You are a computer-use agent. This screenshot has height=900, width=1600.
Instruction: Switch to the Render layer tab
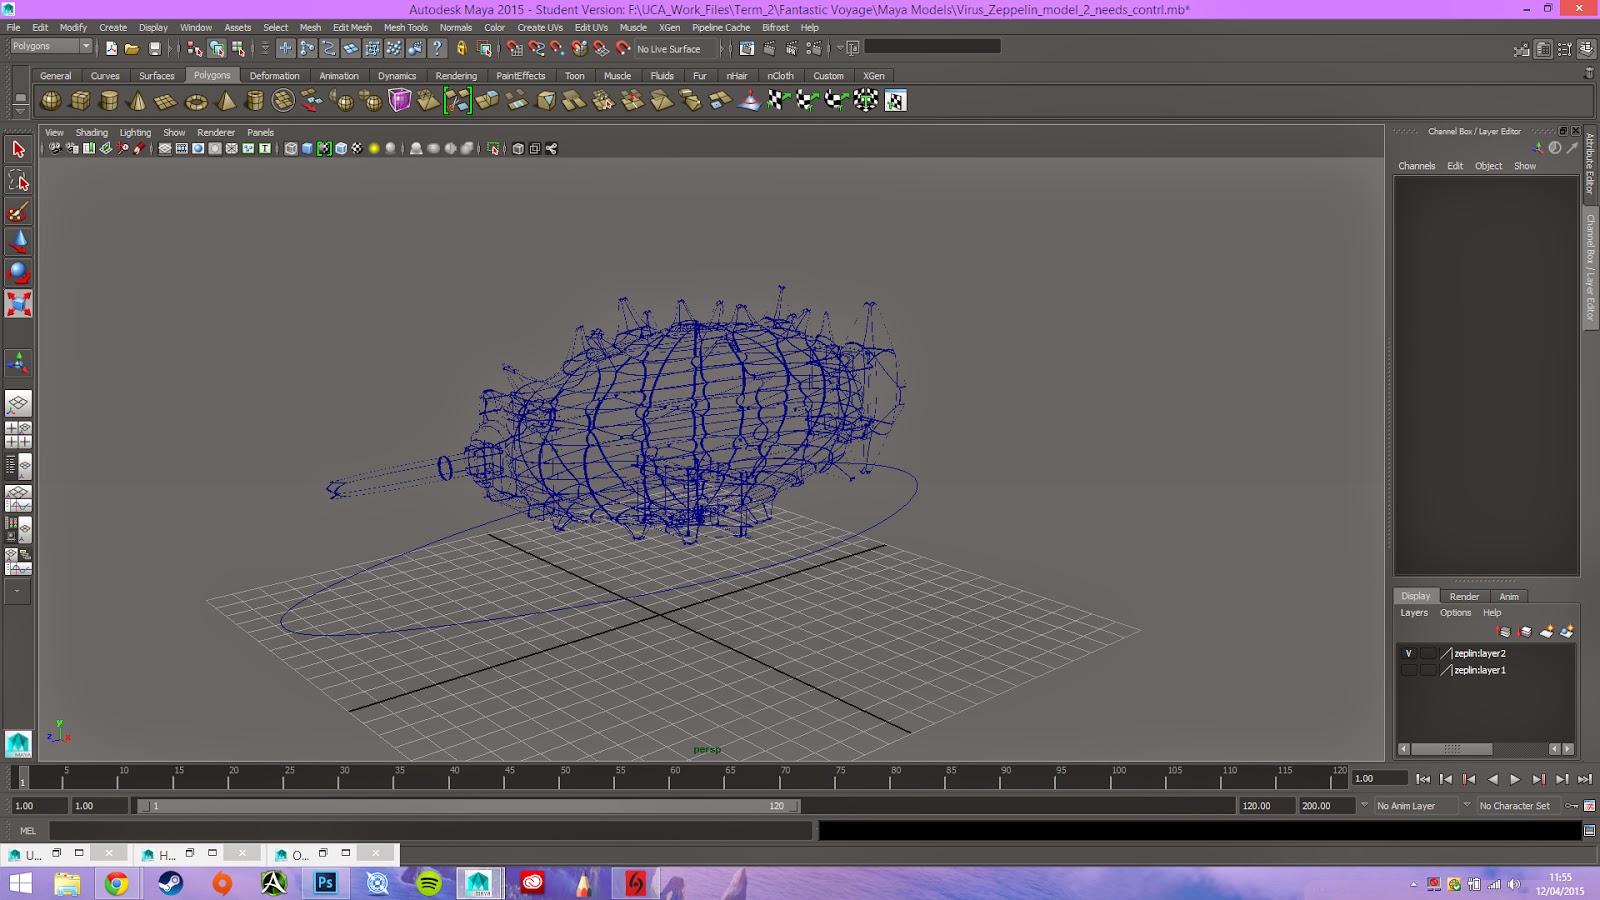pyautogui.click(x=1464, y=596)
